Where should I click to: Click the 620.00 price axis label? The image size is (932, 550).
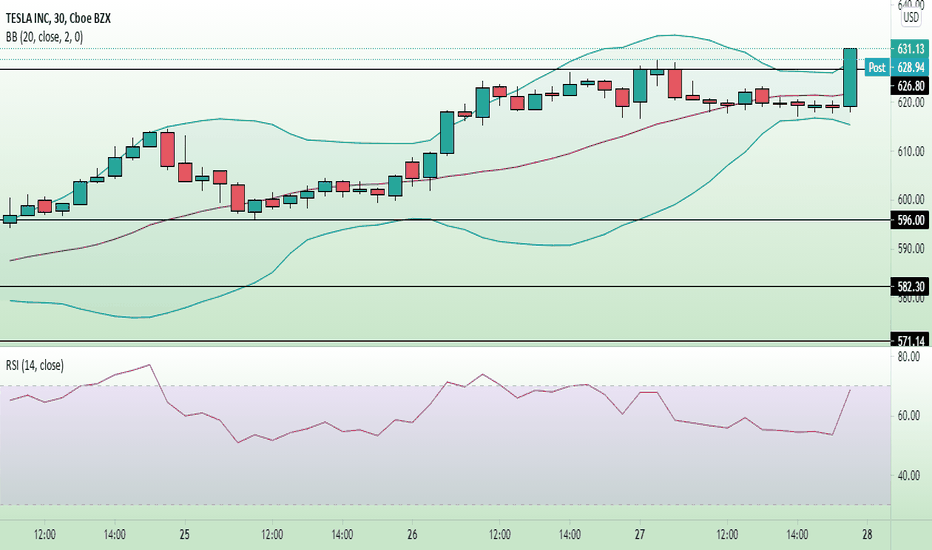pos(911,102)
